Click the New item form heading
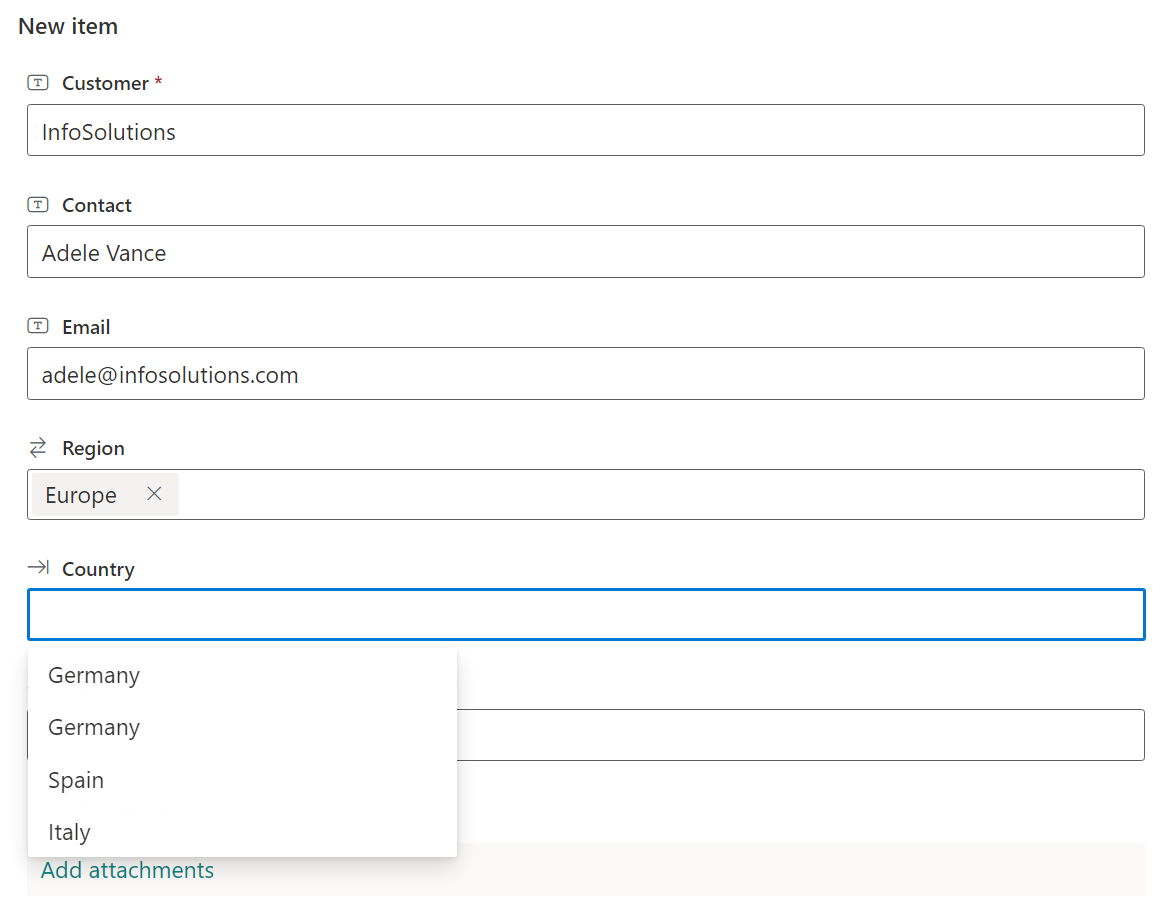Image resolution: width=1173 pixels, height=903 pixels. click(x=68, y=27)
